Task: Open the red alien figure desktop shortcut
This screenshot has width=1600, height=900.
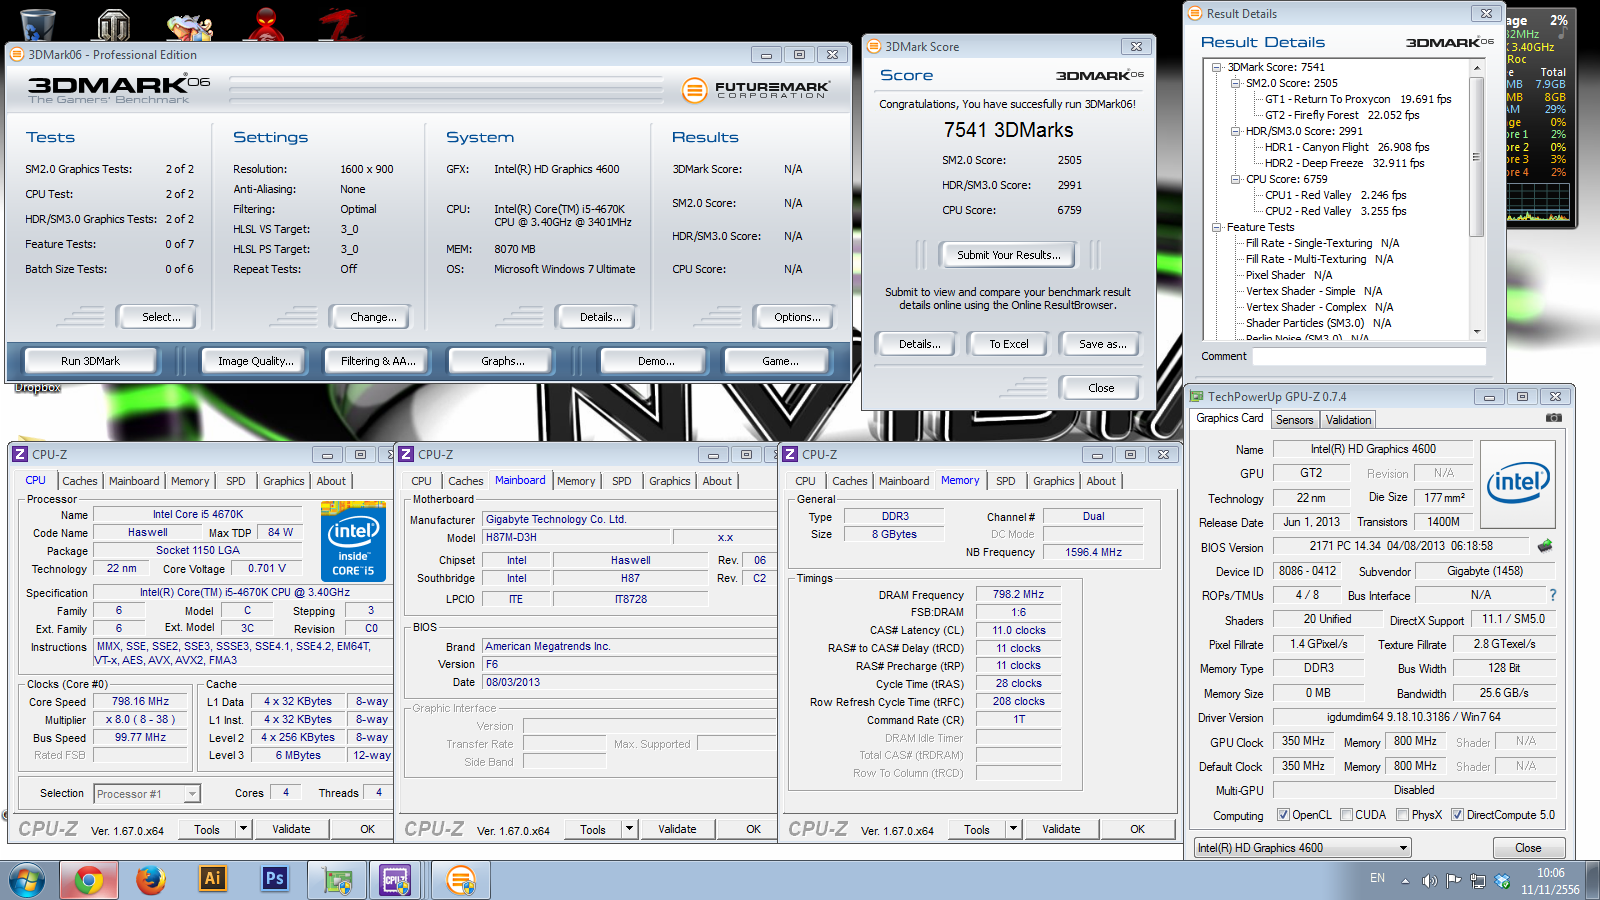Action: tap(266, 23)
